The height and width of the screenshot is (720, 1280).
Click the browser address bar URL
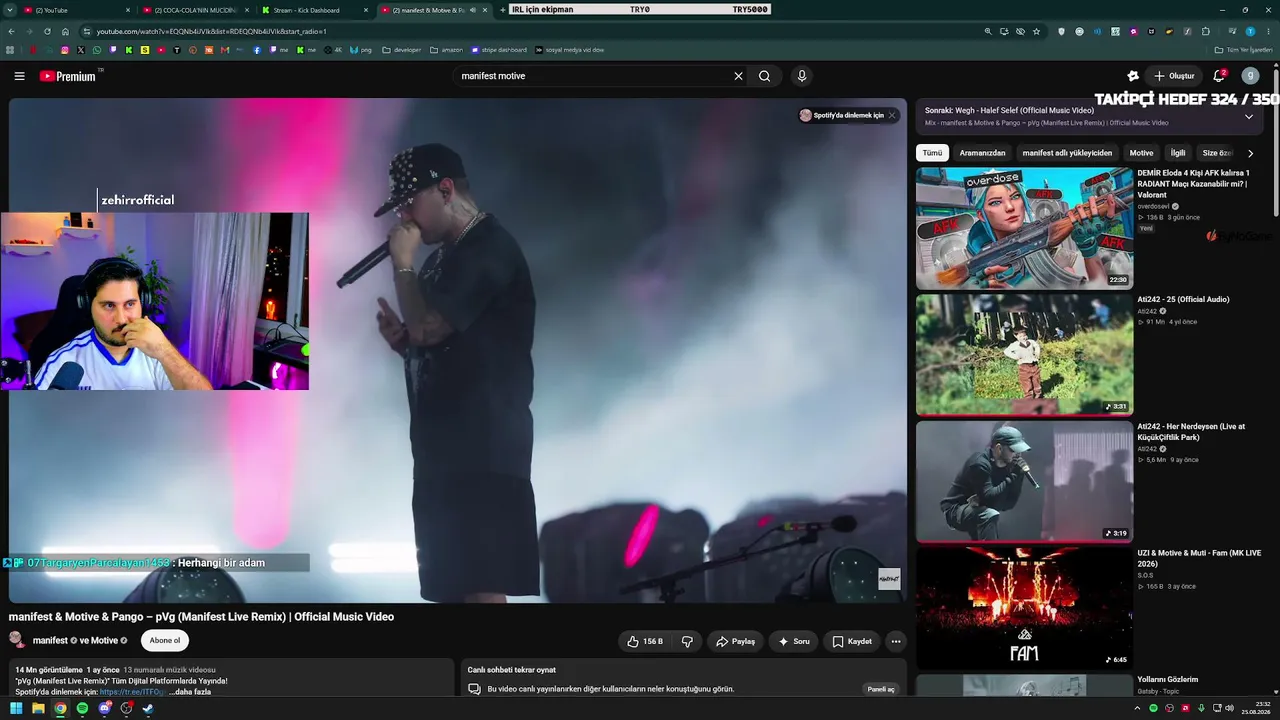coord(212,31)
